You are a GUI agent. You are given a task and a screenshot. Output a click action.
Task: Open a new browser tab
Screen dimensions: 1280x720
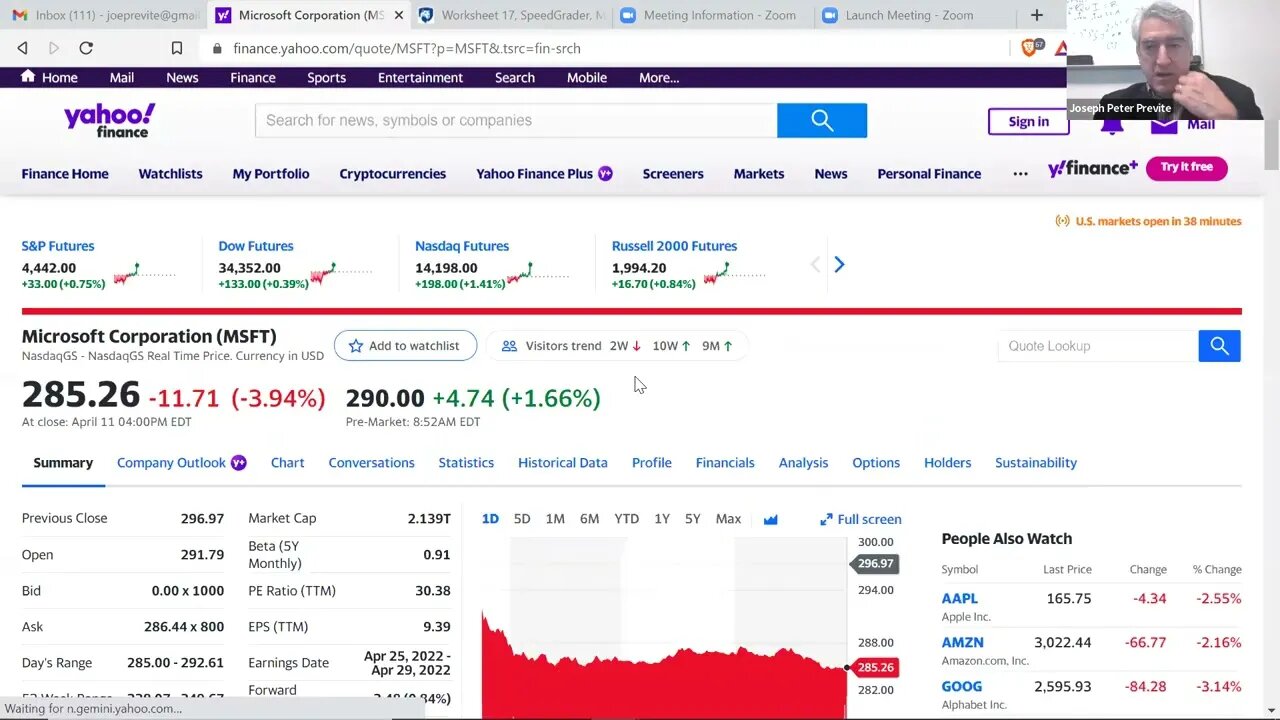1036,15
